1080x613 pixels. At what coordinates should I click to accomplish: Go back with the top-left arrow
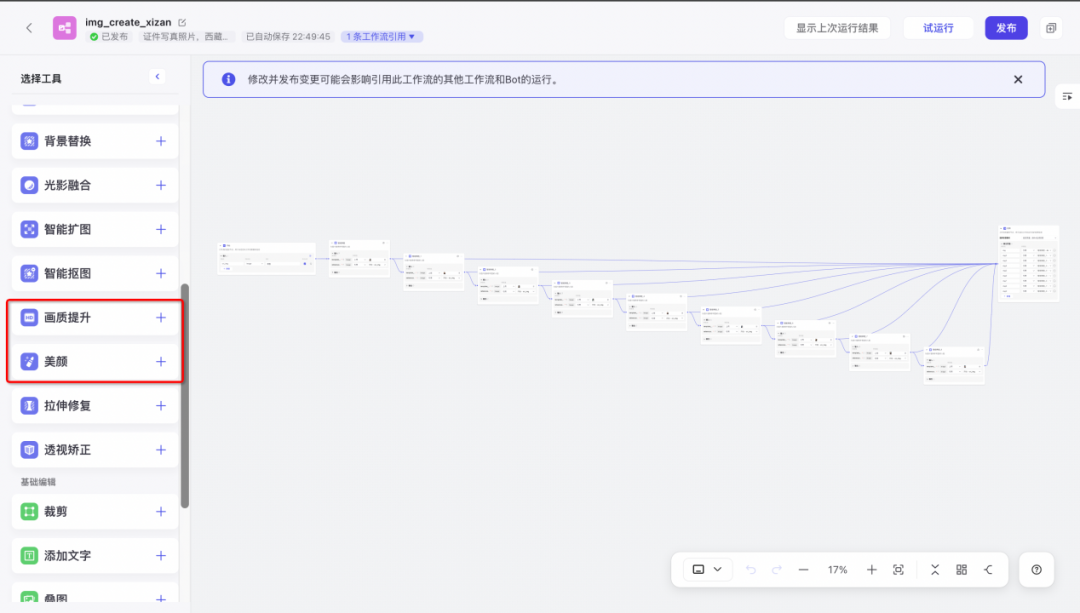pyautogui.click(x=29, y=28)
